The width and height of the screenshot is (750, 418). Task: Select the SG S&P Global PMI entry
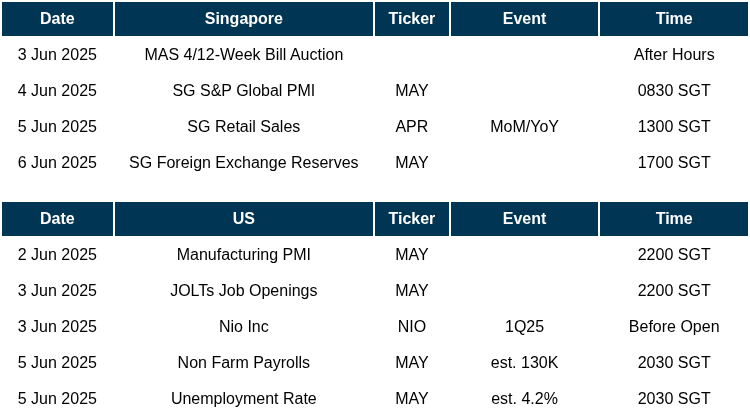click(243, 90)
